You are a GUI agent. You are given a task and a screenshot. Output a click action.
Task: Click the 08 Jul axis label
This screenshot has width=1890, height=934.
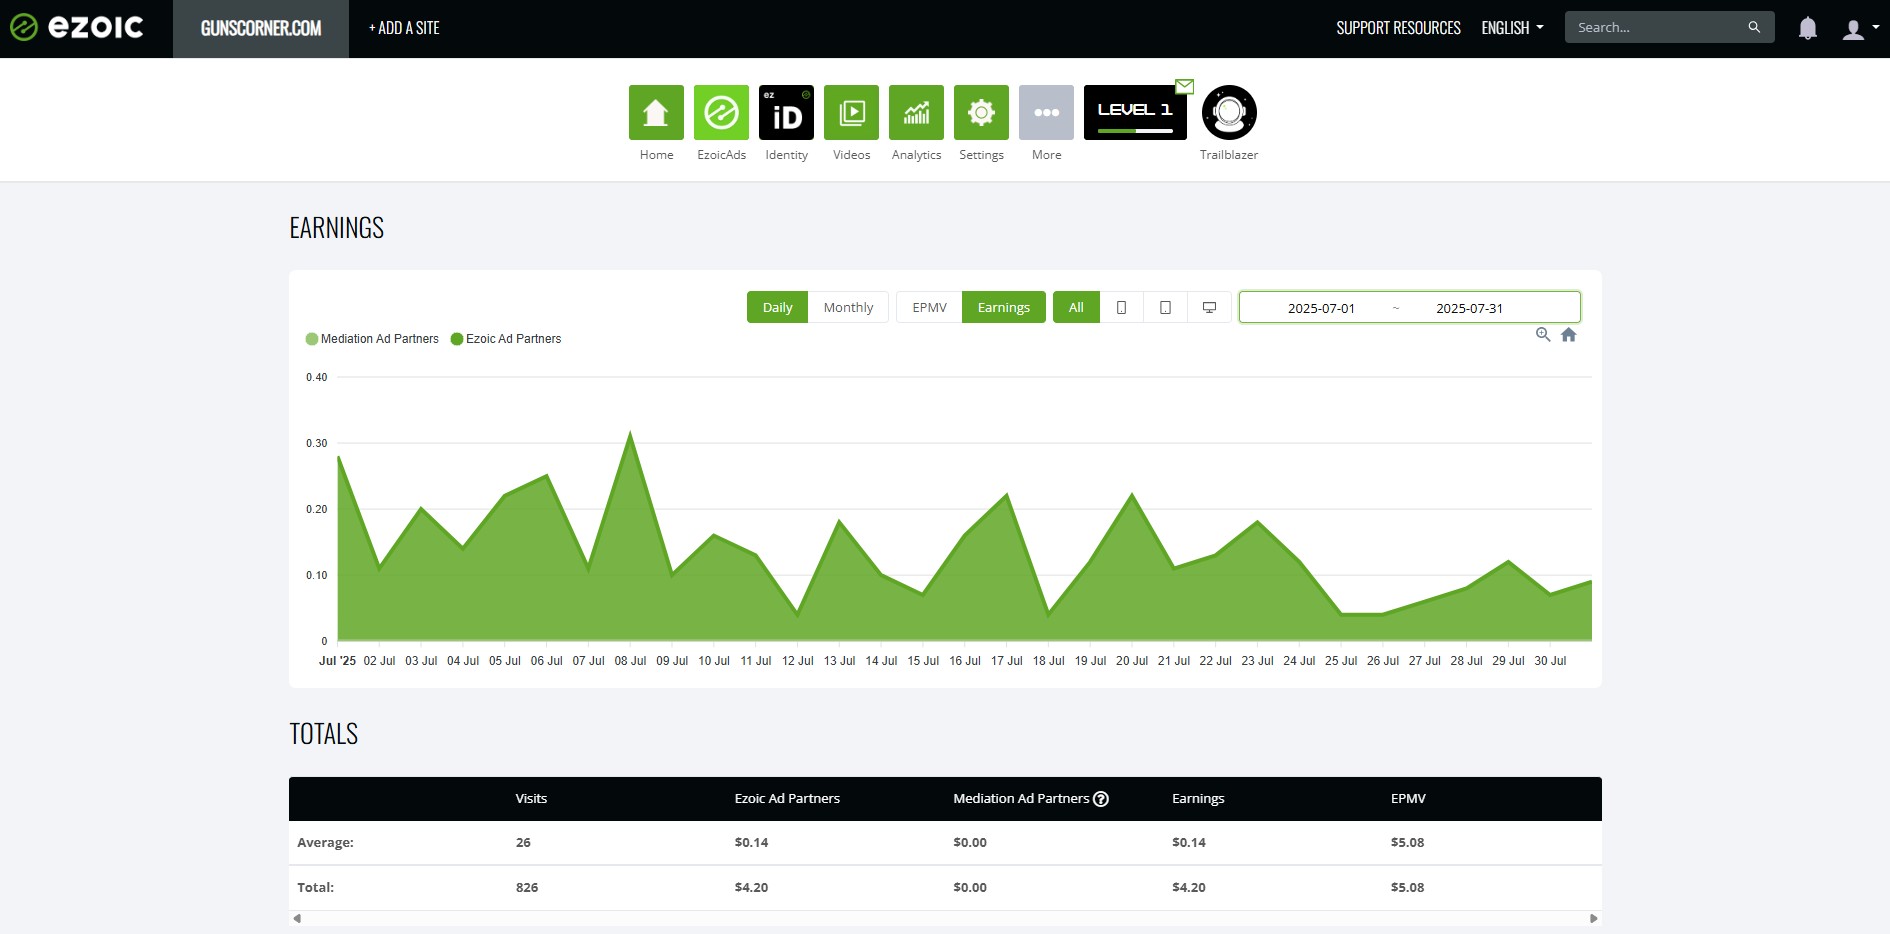630,661
